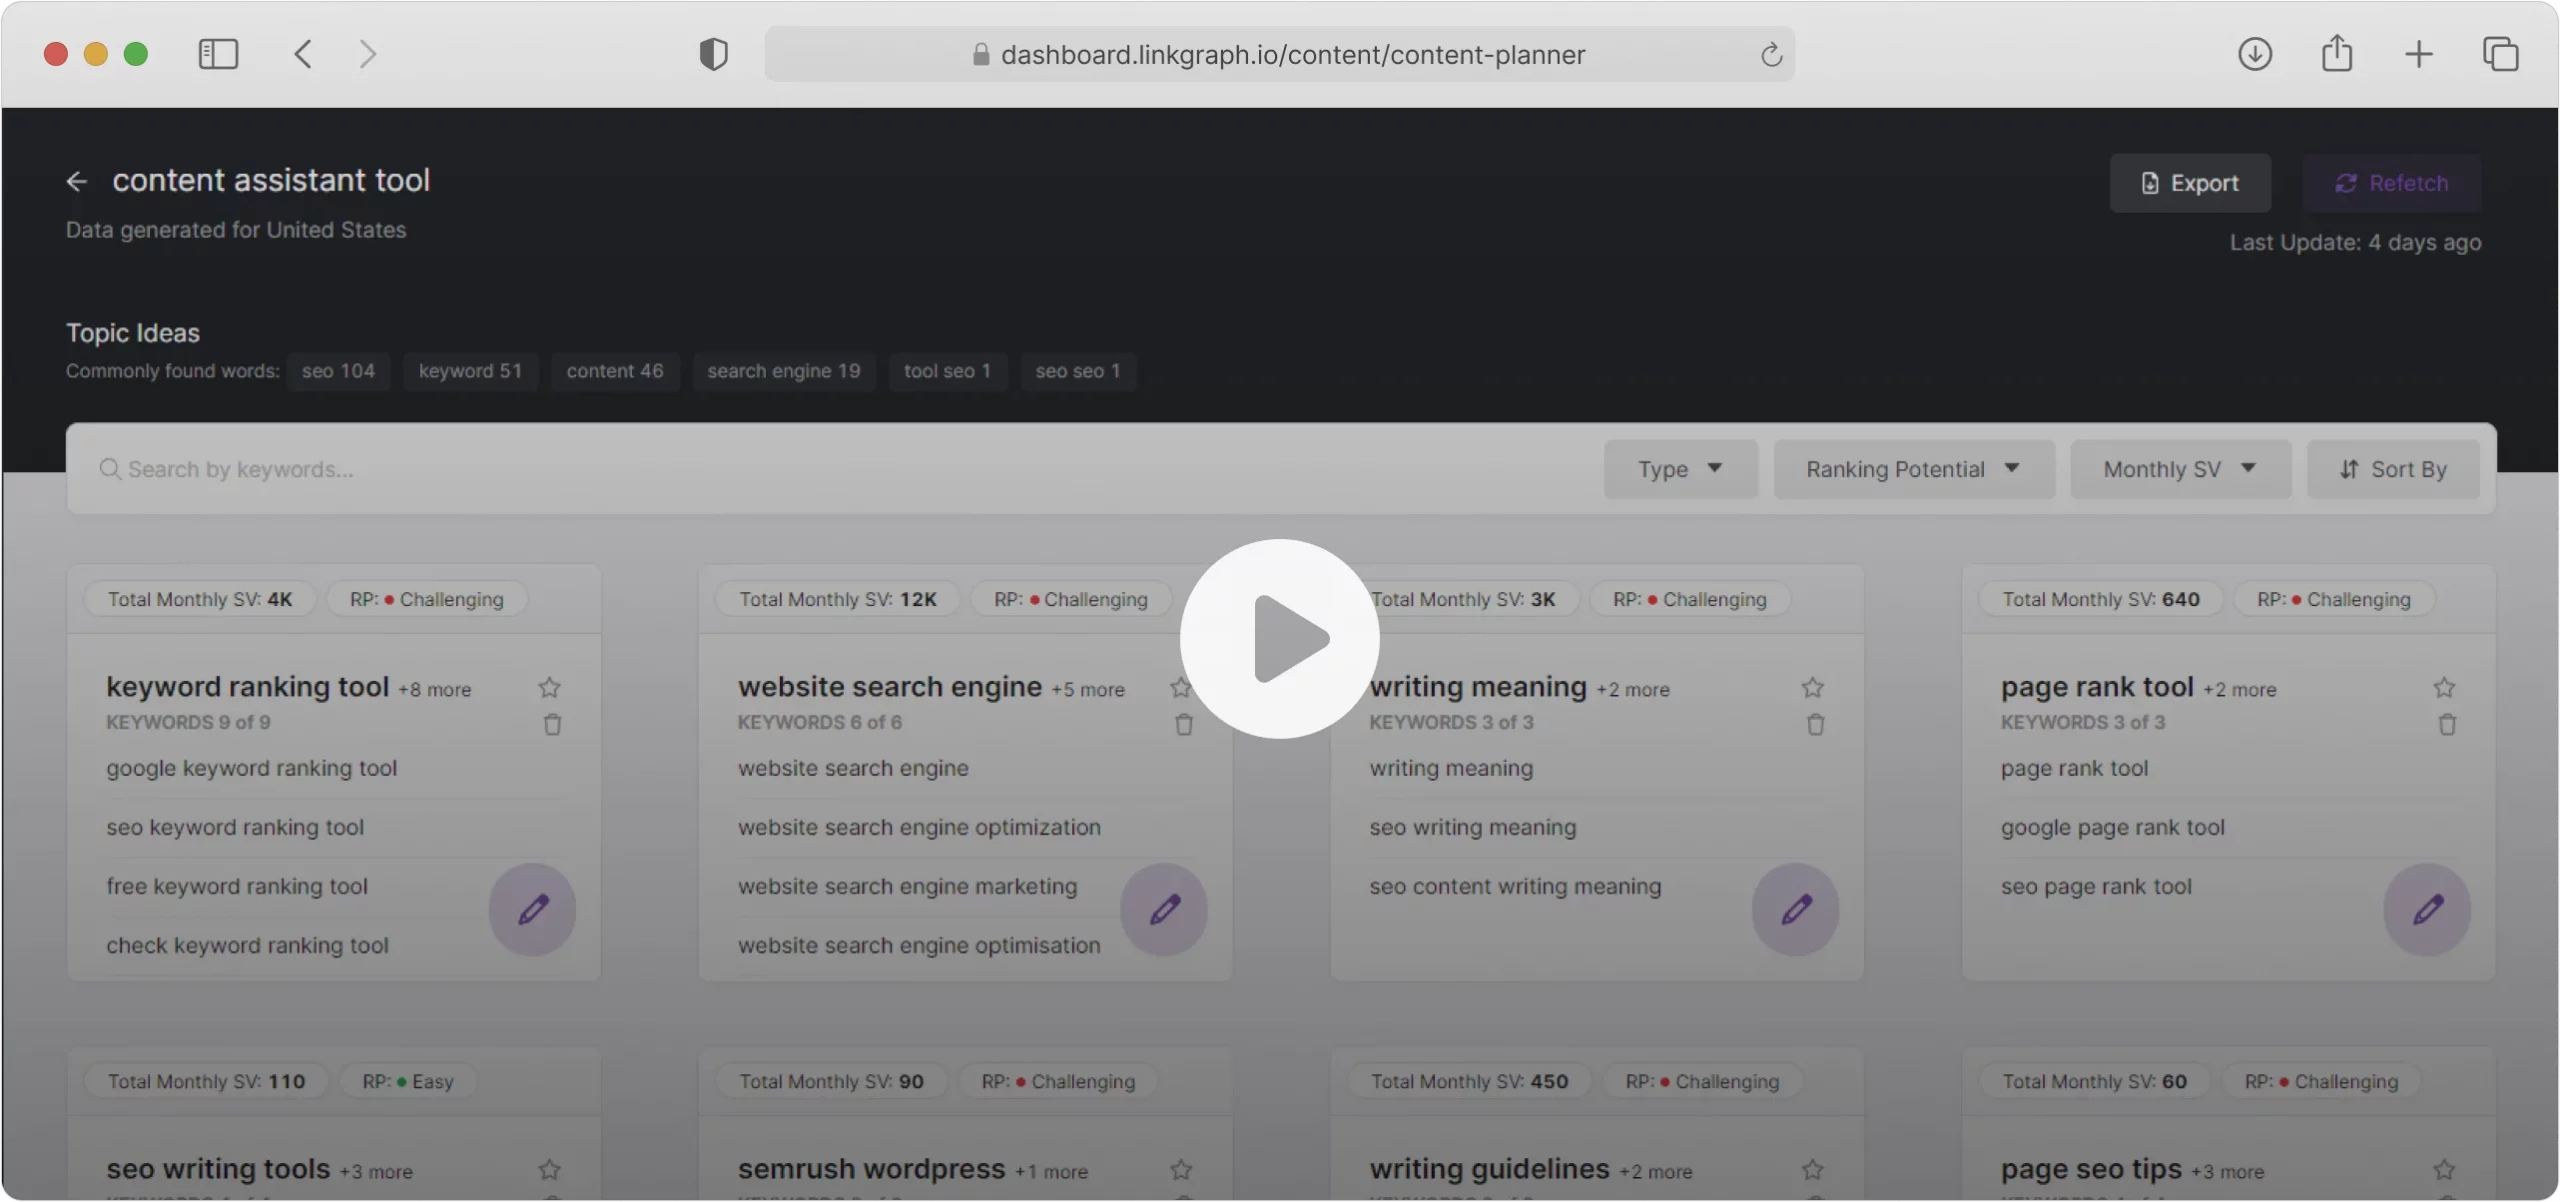The height and width of the screenshot is (1202, 2560).
Task: Expand '+5 more' on website search engine
Action: (1088, 690)
